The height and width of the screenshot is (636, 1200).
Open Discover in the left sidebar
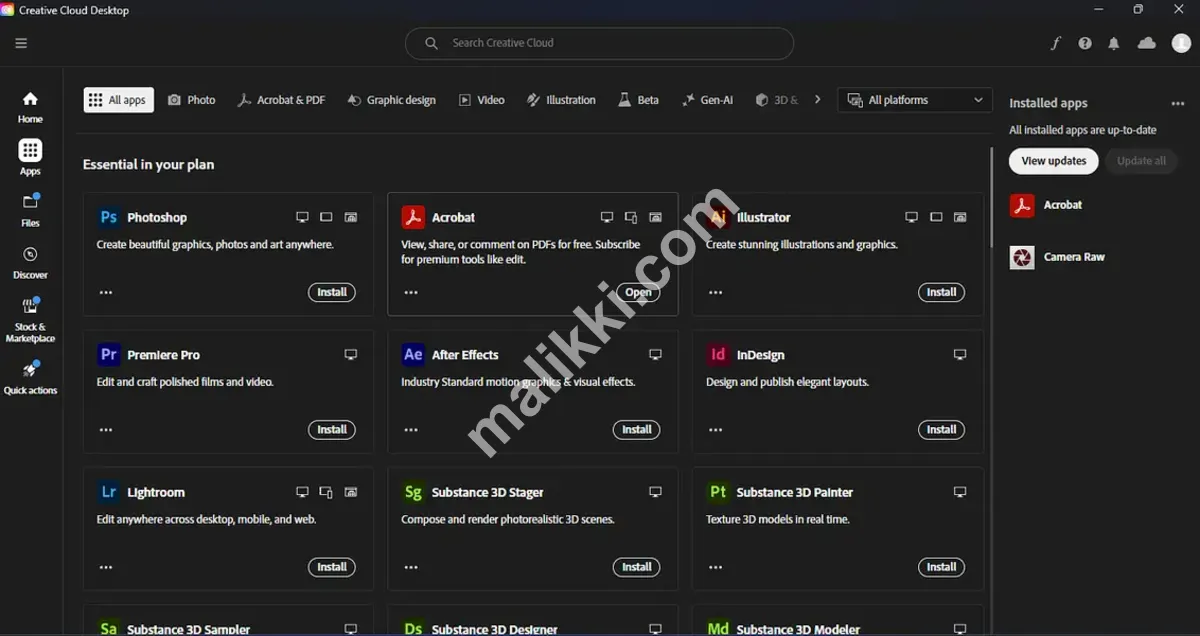(x=30, y=262)
